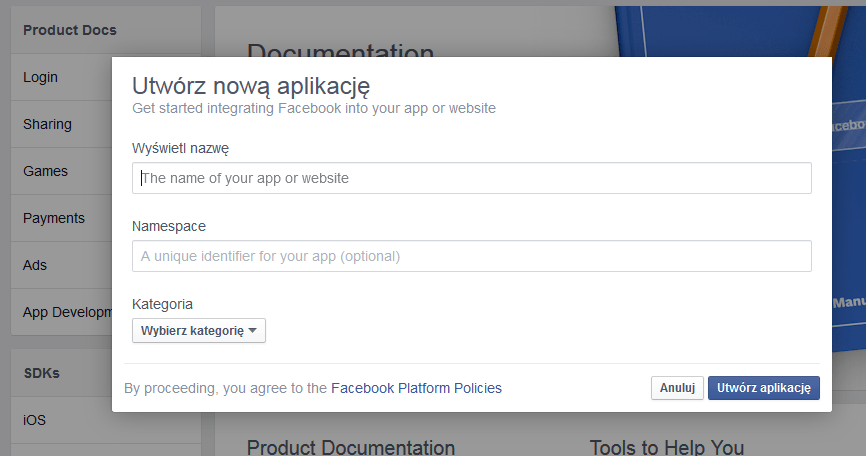Open iOS under SDKs

[x=61, y=420]
